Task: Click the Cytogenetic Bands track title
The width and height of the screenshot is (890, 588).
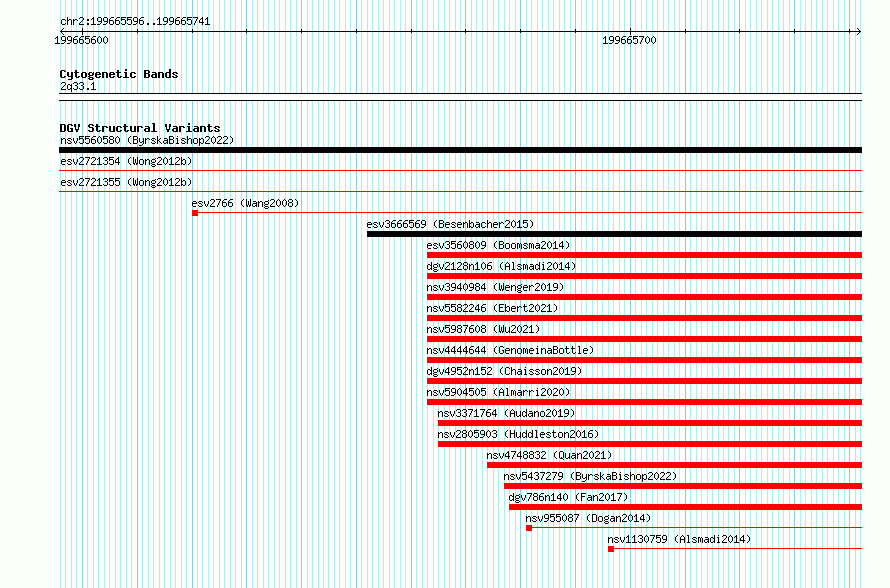Action: (119, 74)
